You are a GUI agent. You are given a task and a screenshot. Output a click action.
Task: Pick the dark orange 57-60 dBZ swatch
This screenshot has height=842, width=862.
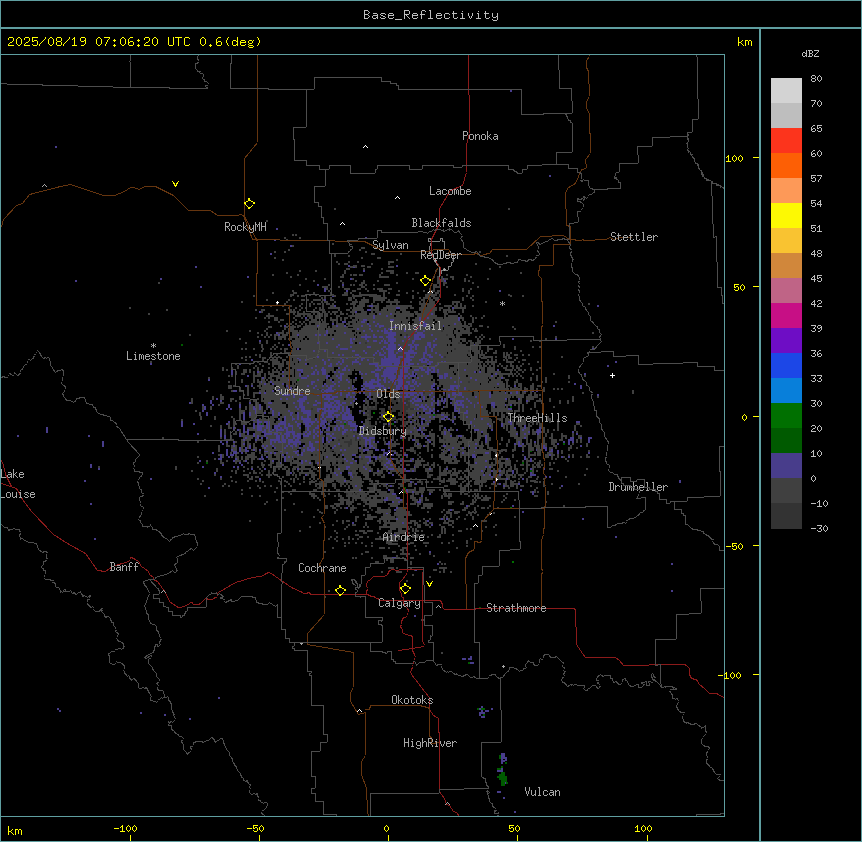click(x=786, y=165)
